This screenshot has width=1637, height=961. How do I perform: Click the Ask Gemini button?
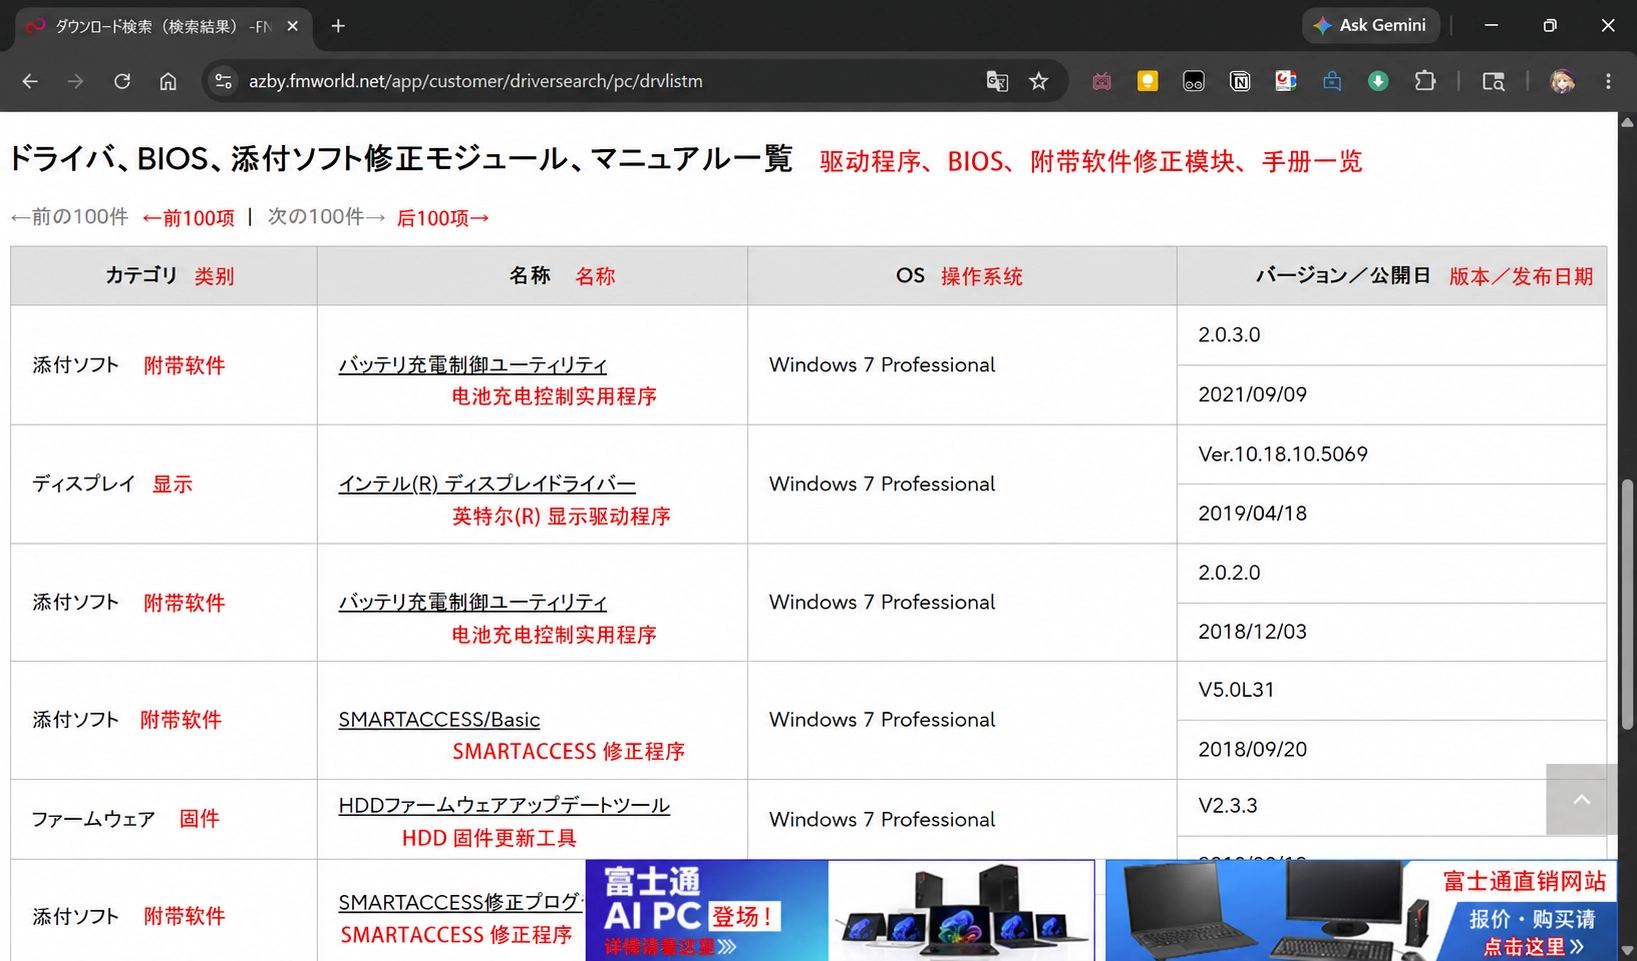(x=1370, y=25)
